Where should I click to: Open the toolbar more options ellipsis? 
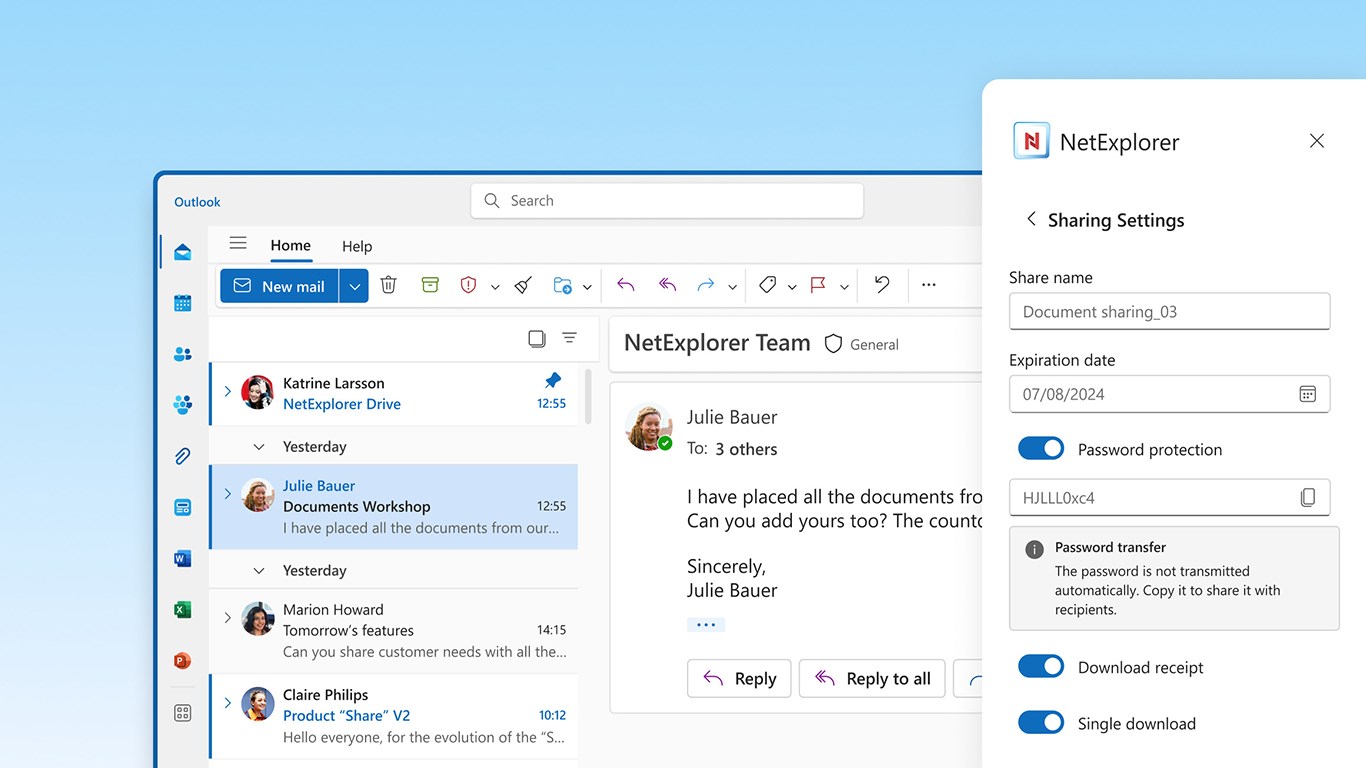(929, 285)
